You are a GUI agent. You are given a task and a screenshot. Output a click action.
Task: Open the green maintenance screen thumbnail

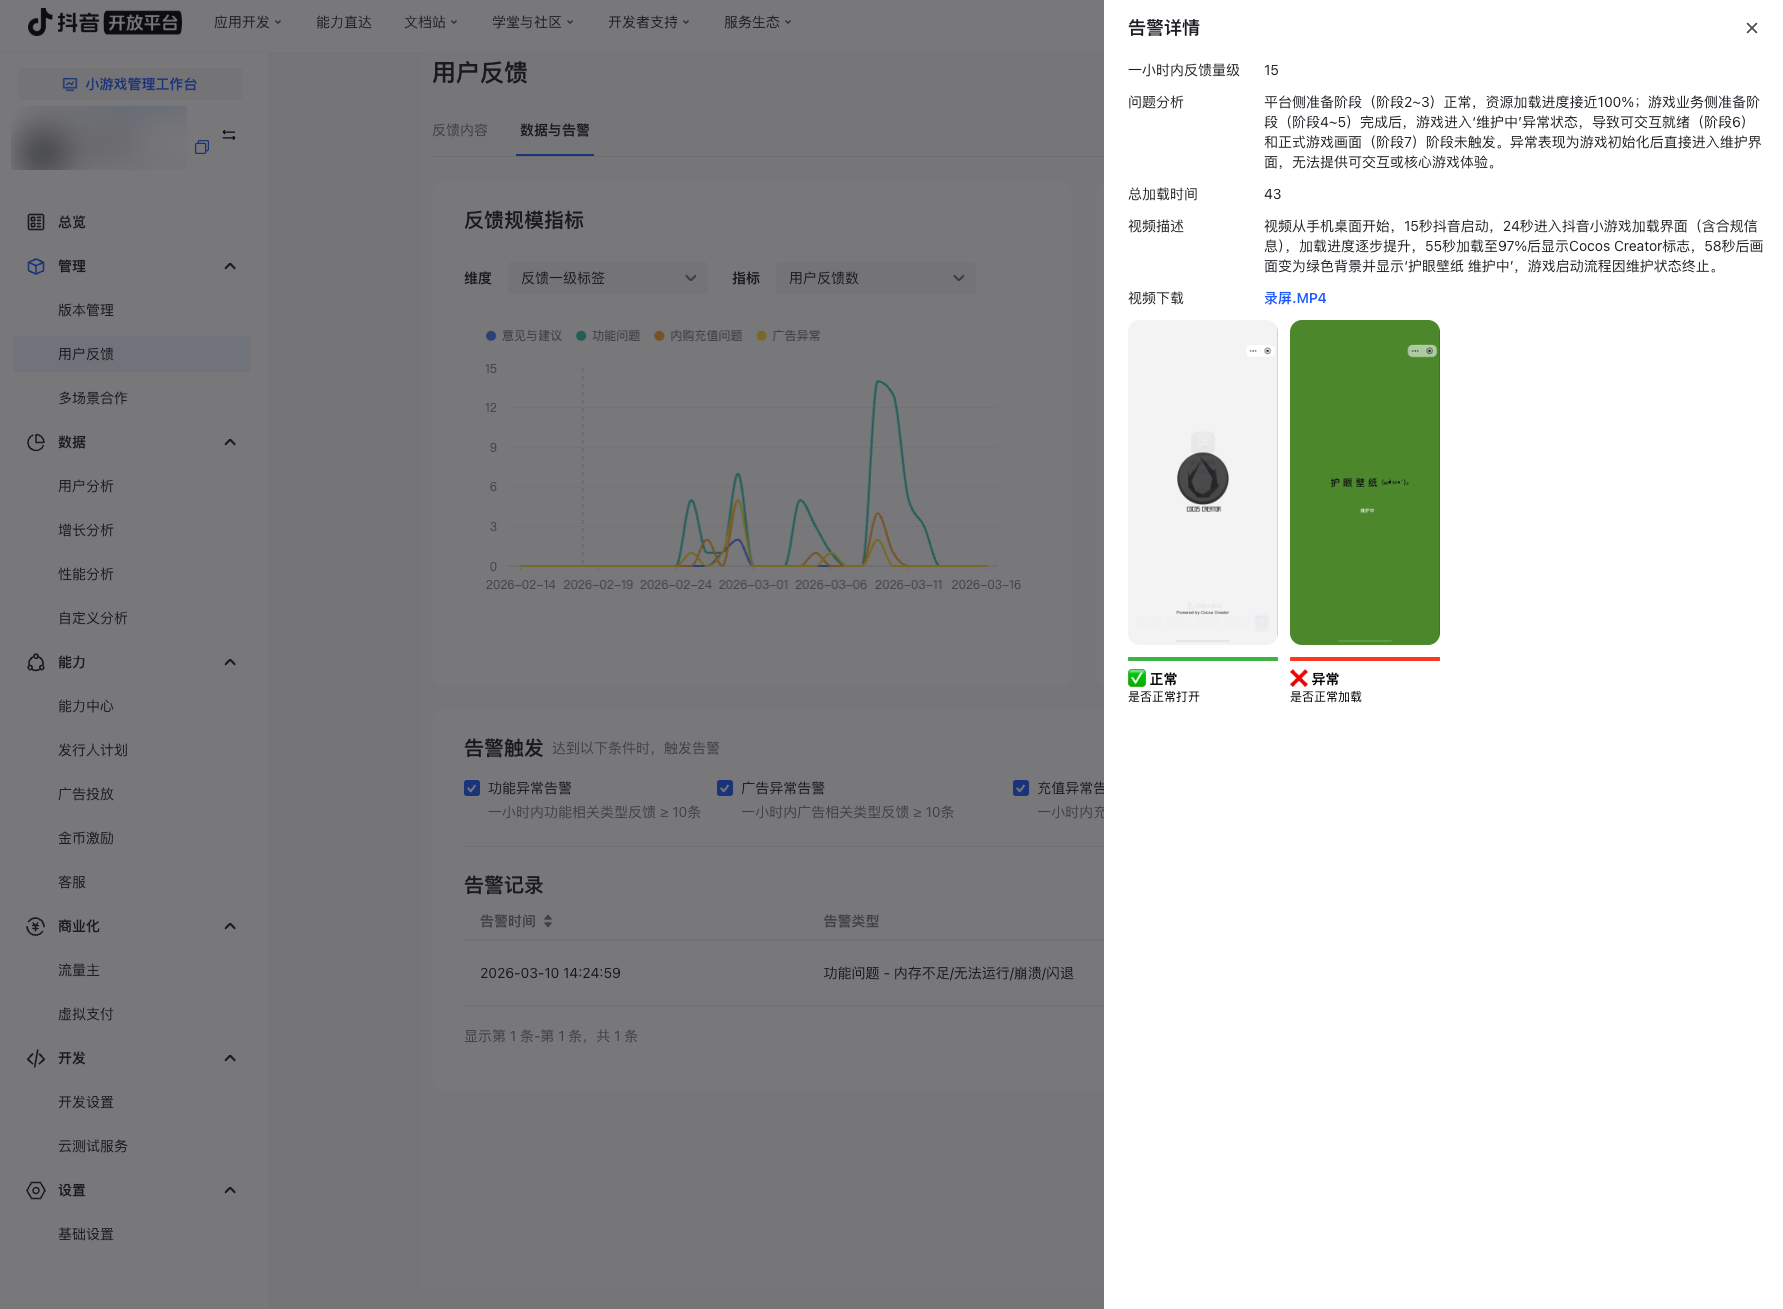pyautogui.click(x=1364, y=482)
